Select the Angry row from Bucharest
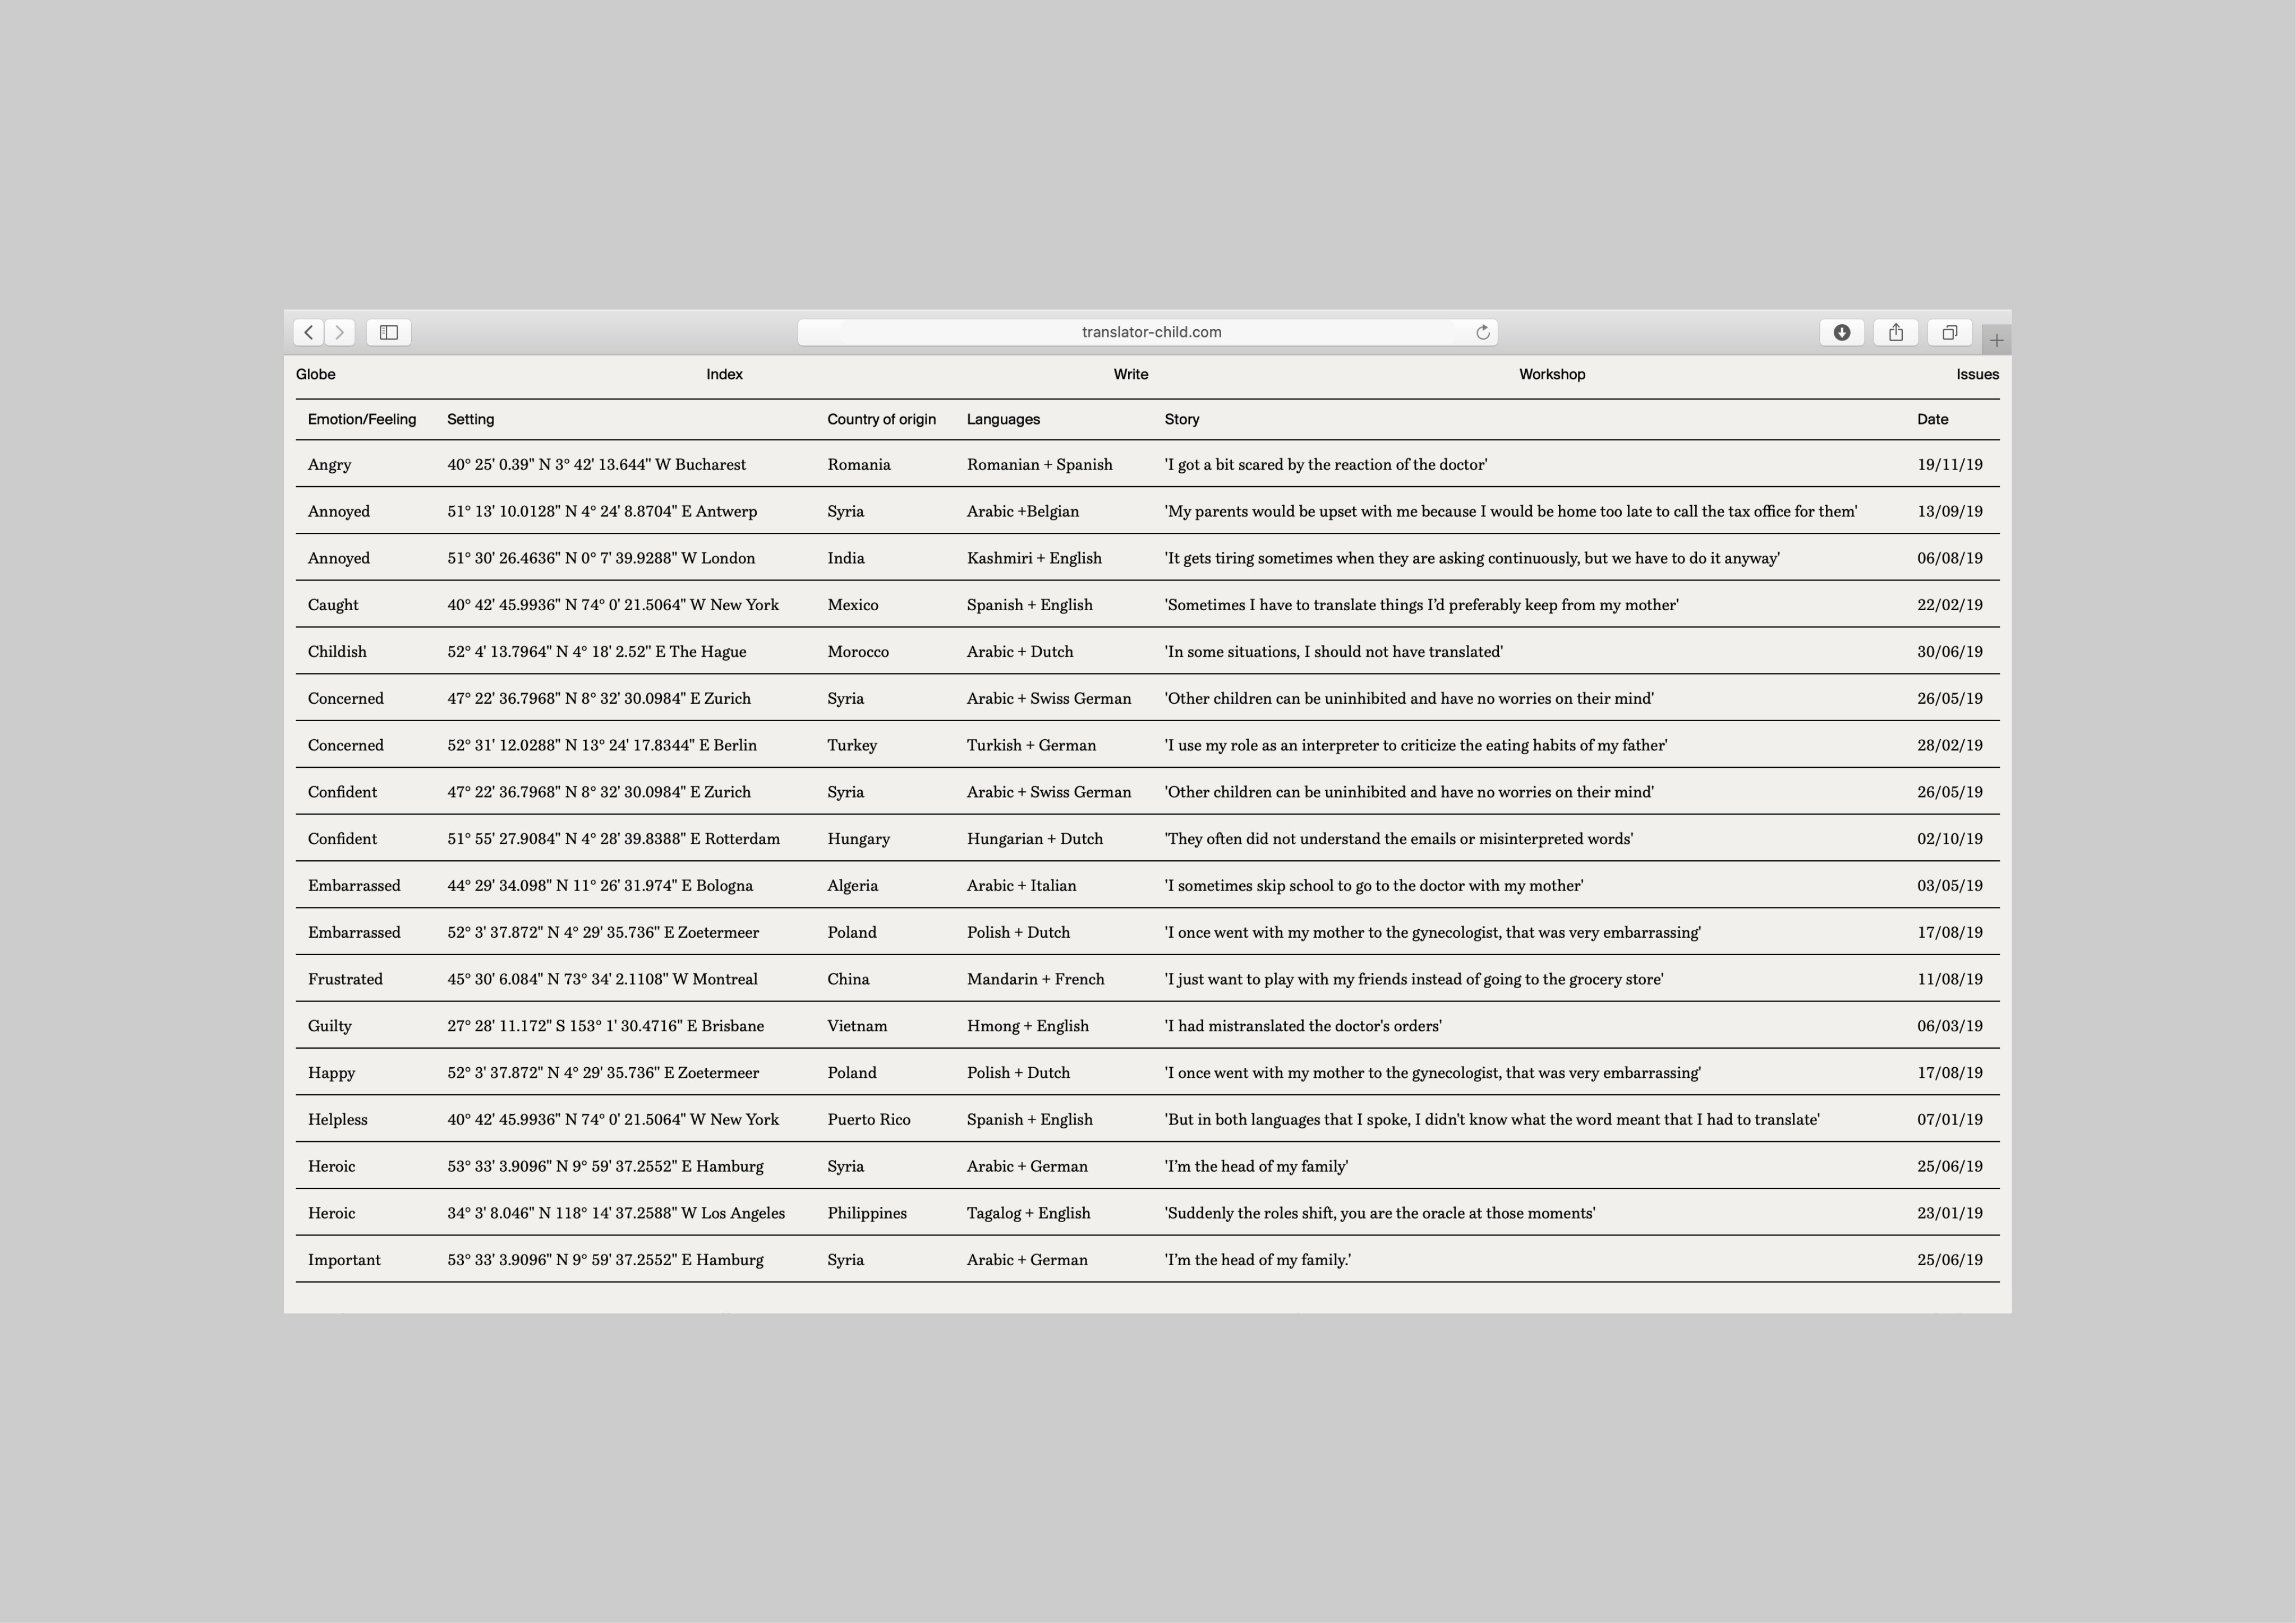Screen dimensions: 2296x1623 (x=329, y=464)
